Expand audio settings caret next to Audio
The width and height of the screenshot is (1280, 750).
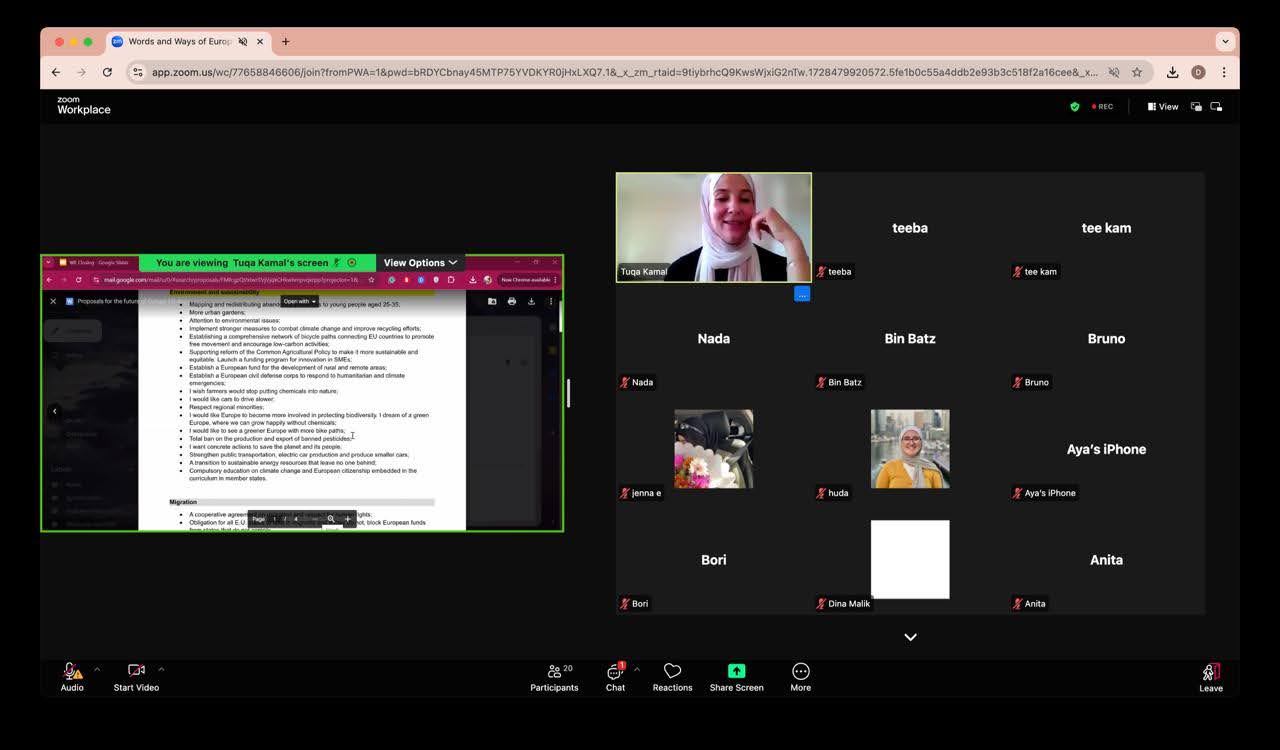[97, 670]
